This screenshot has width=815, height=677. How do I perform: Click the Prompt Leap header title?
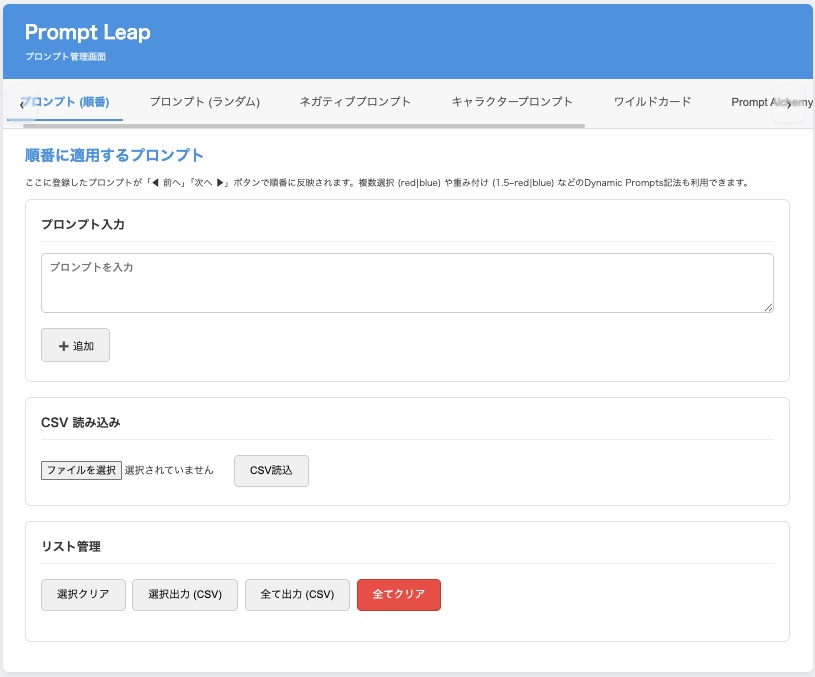pyautogui.click(x=88, y=32)
